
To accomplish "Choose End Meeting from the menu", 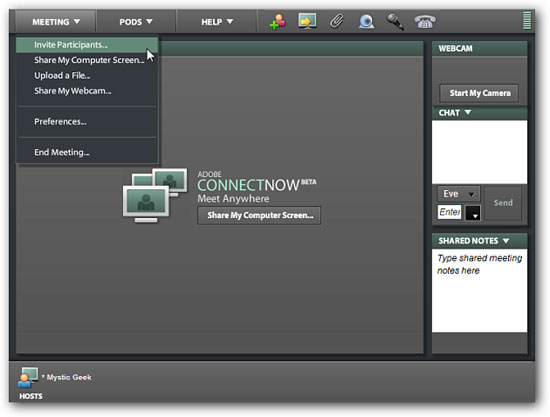I will point(87,152).
